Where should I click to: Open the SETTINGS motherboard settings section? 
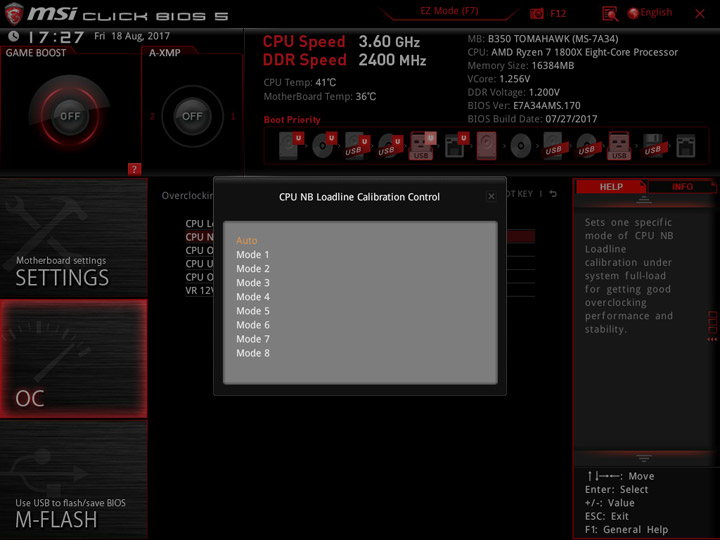pos(73,237)
